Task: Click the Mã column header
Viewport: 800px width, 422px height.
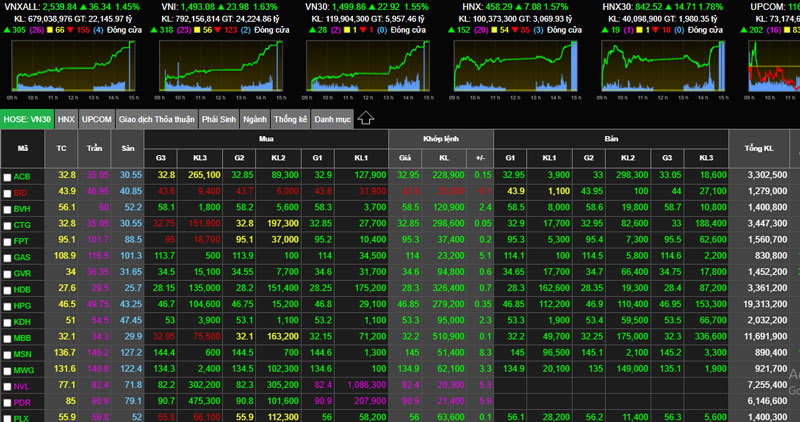Action: 23,148
